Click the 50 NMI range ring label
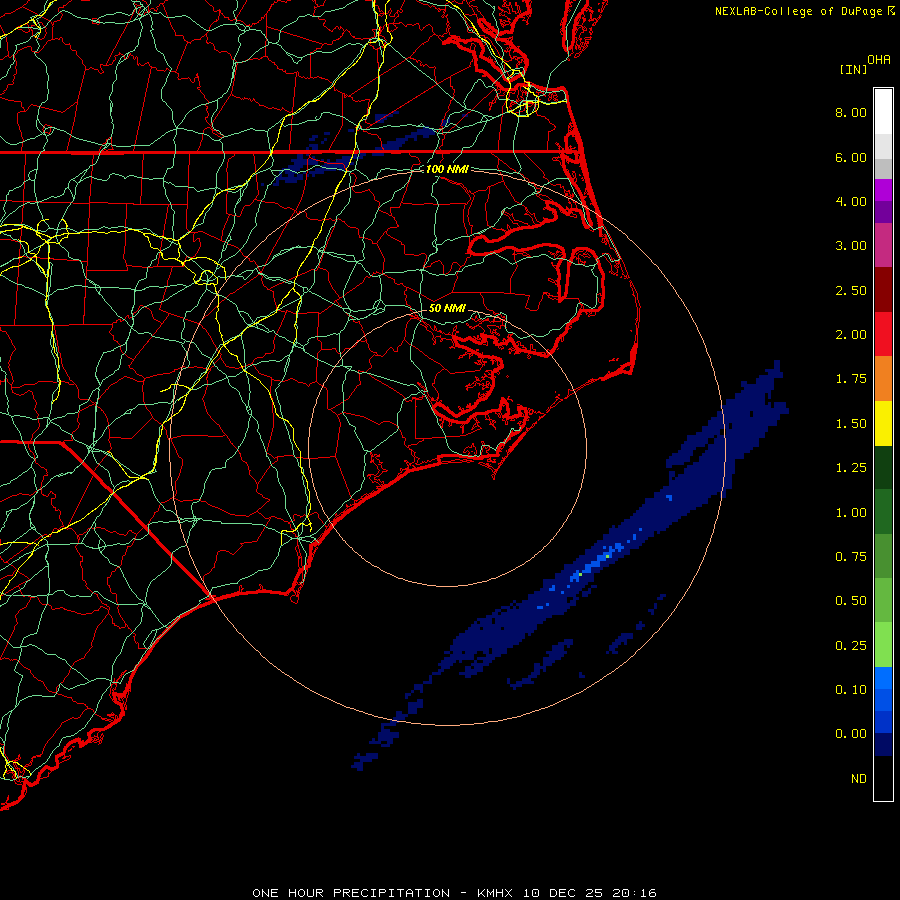Screen dimensions: 900x900 447,308
